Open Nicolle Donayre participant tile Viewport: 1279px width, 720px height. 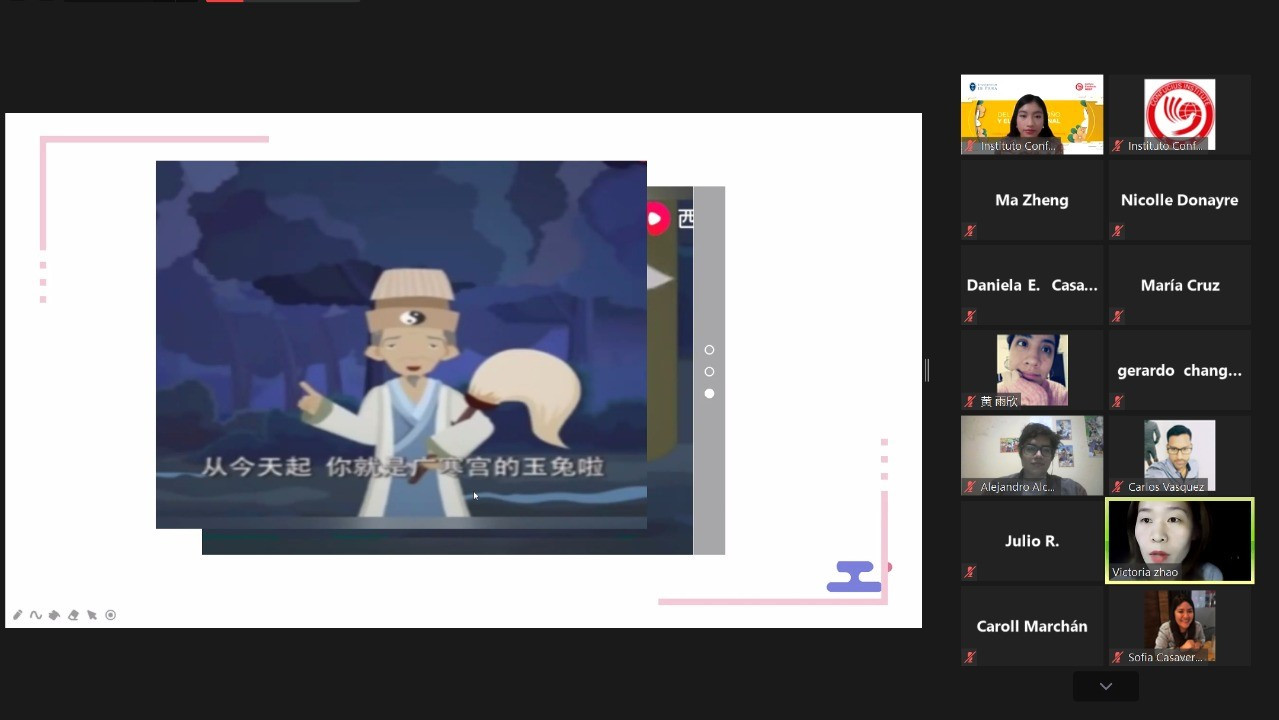pyautogui.click(x=1179, y=200)
